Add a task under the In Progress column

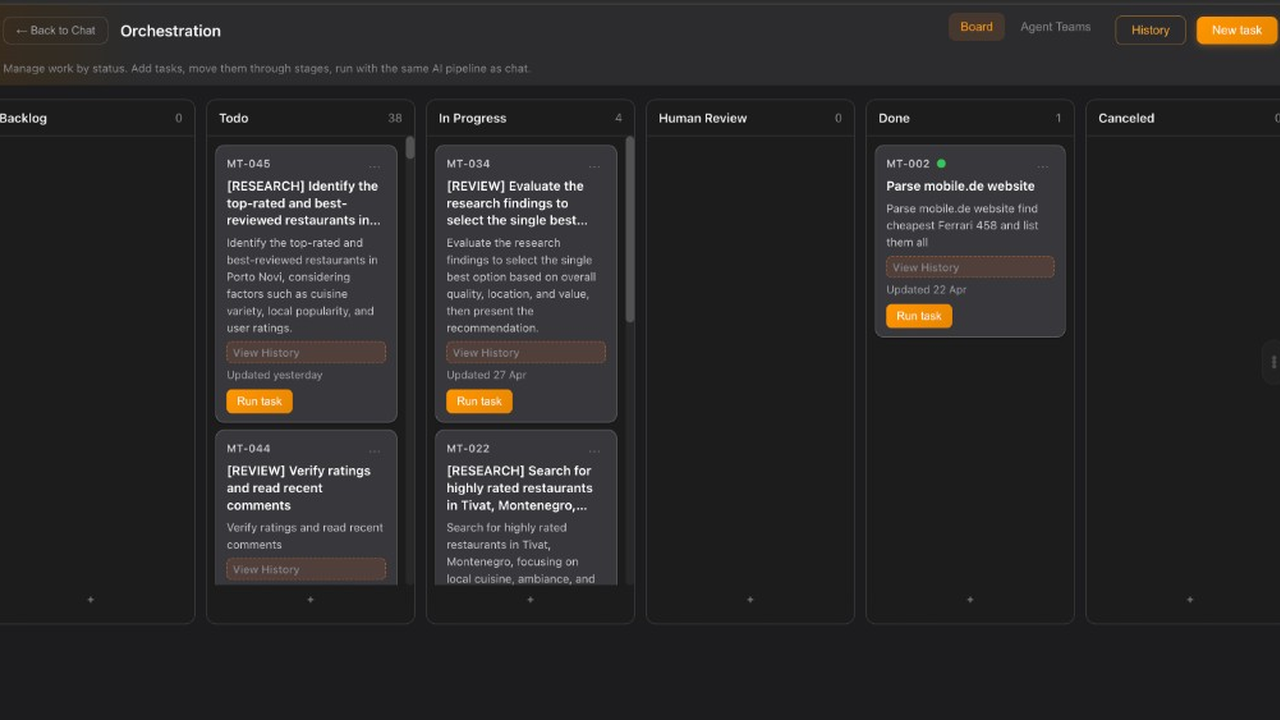pos(530,600)
